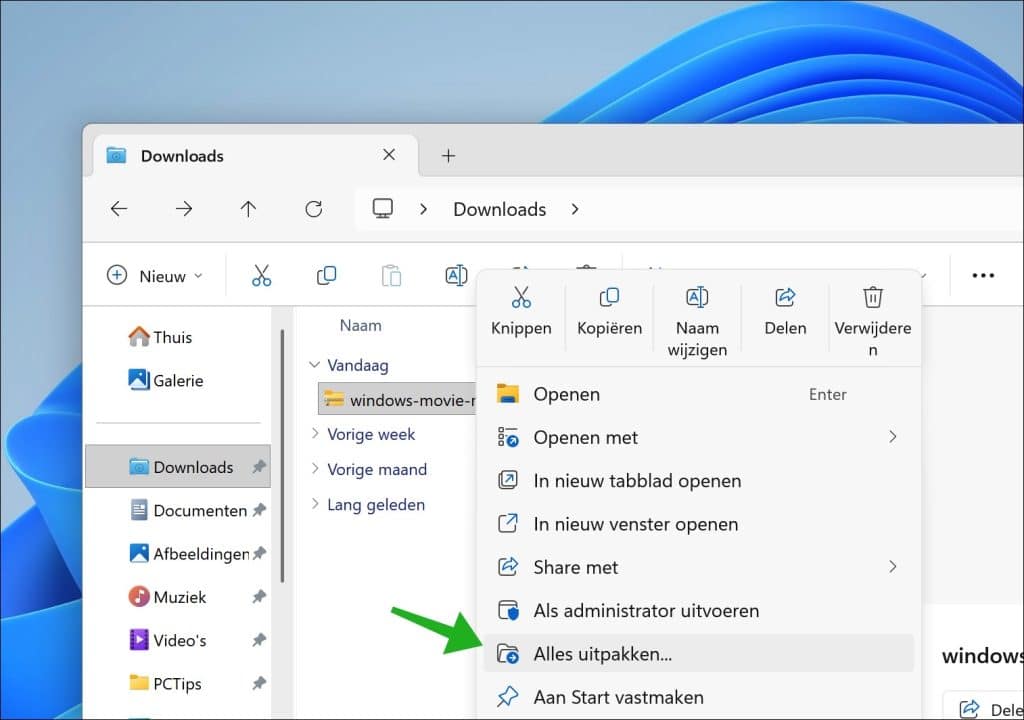This screenshot has height=720, width=1024.
Task: Open the Muziek folder in sidebar
Action: coord(179,597)
